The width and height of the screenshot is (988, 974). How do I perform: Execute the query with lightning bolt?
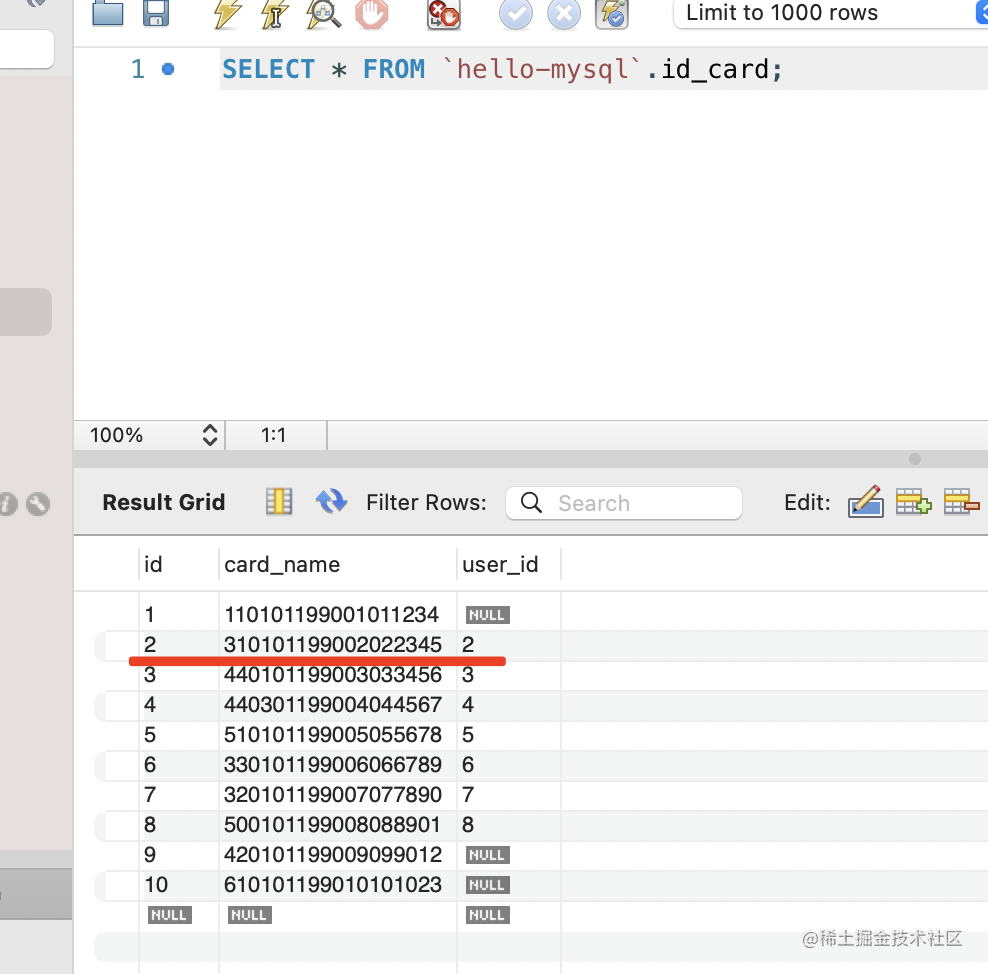click(x=227, y=13)
